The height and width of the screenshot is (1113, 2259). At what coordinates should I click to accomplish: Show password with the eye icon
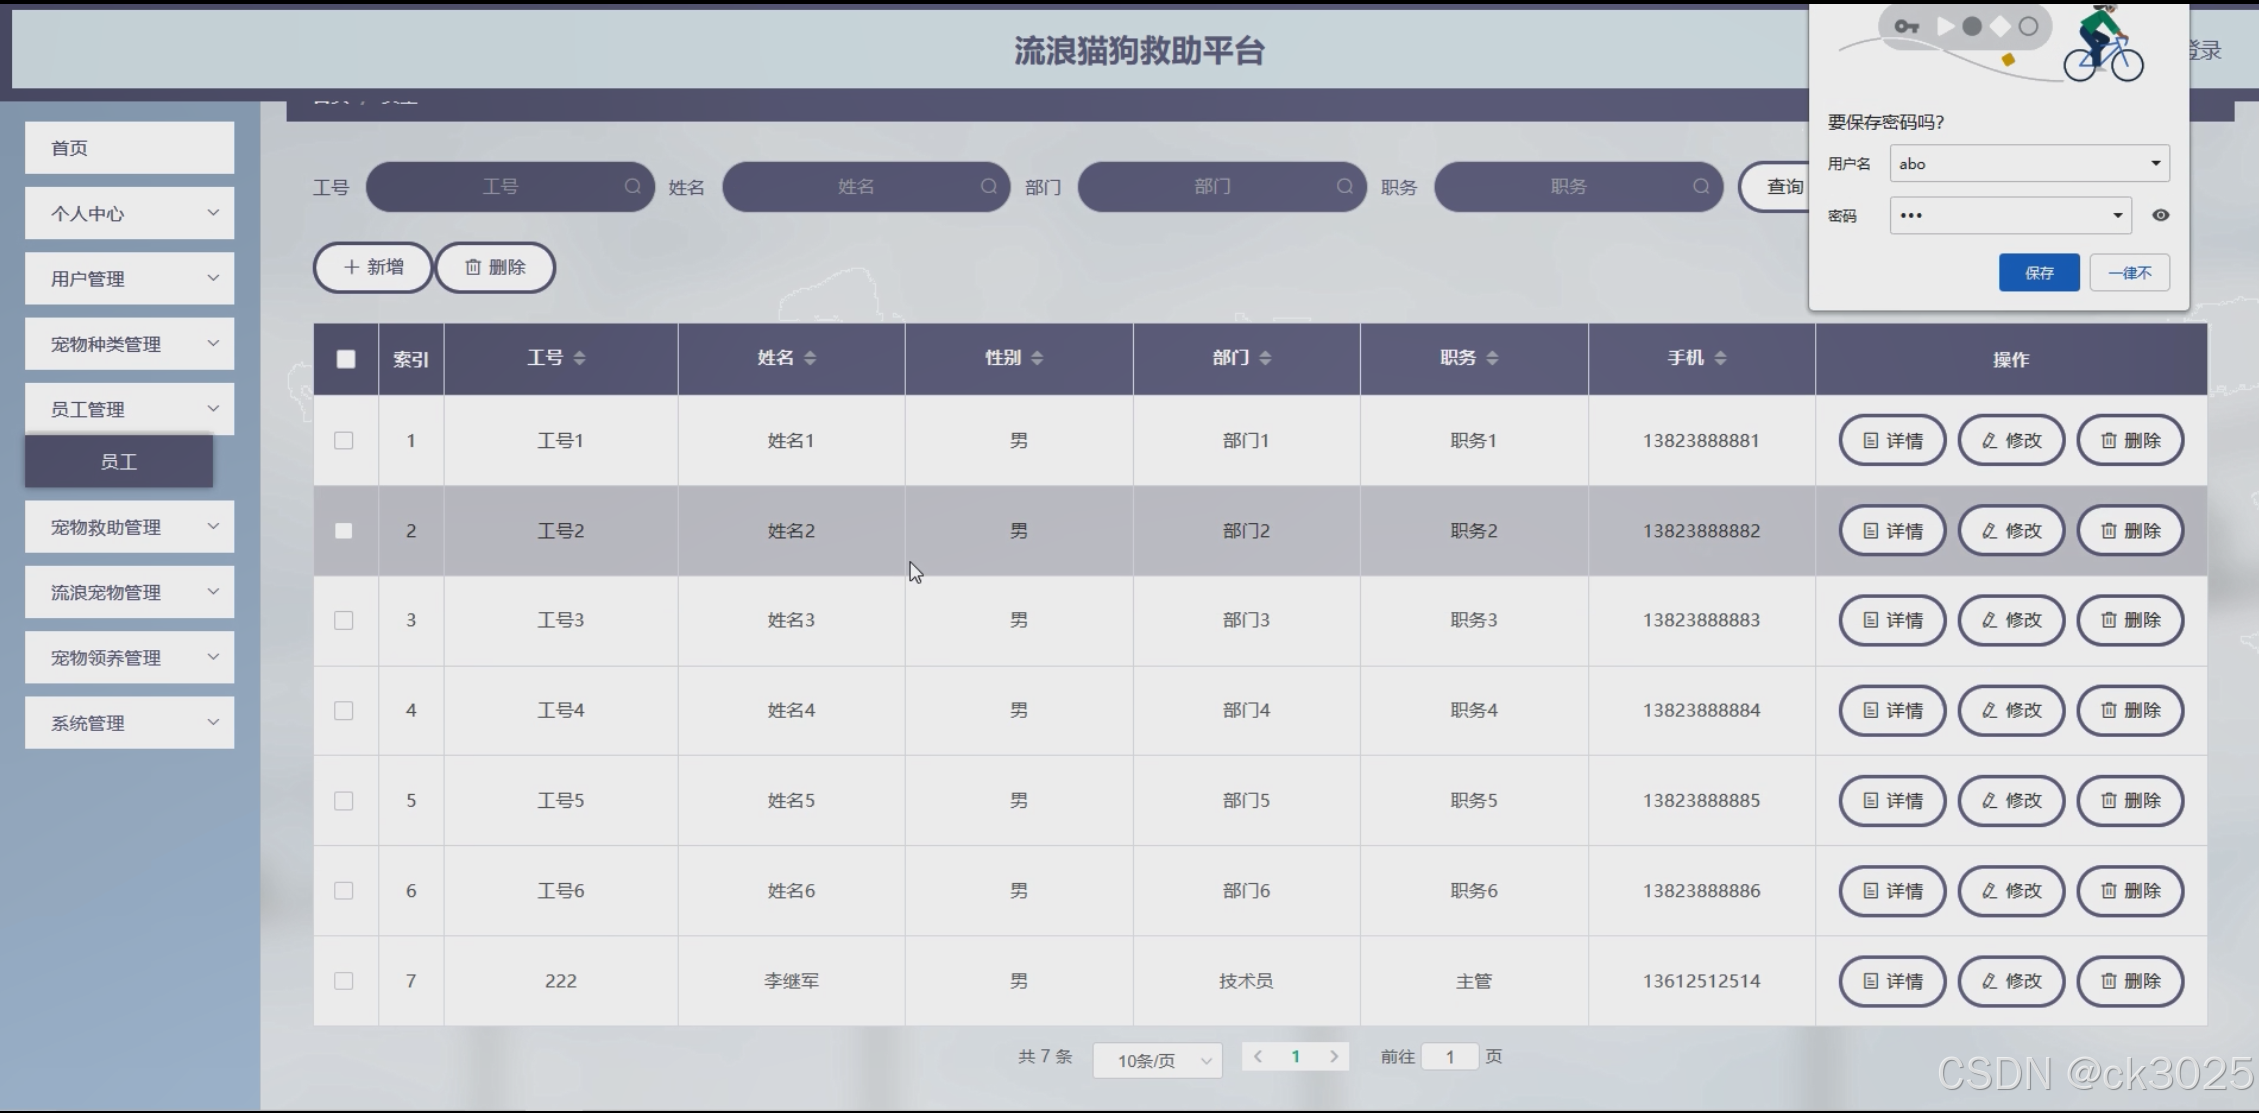coord(2160,215)
